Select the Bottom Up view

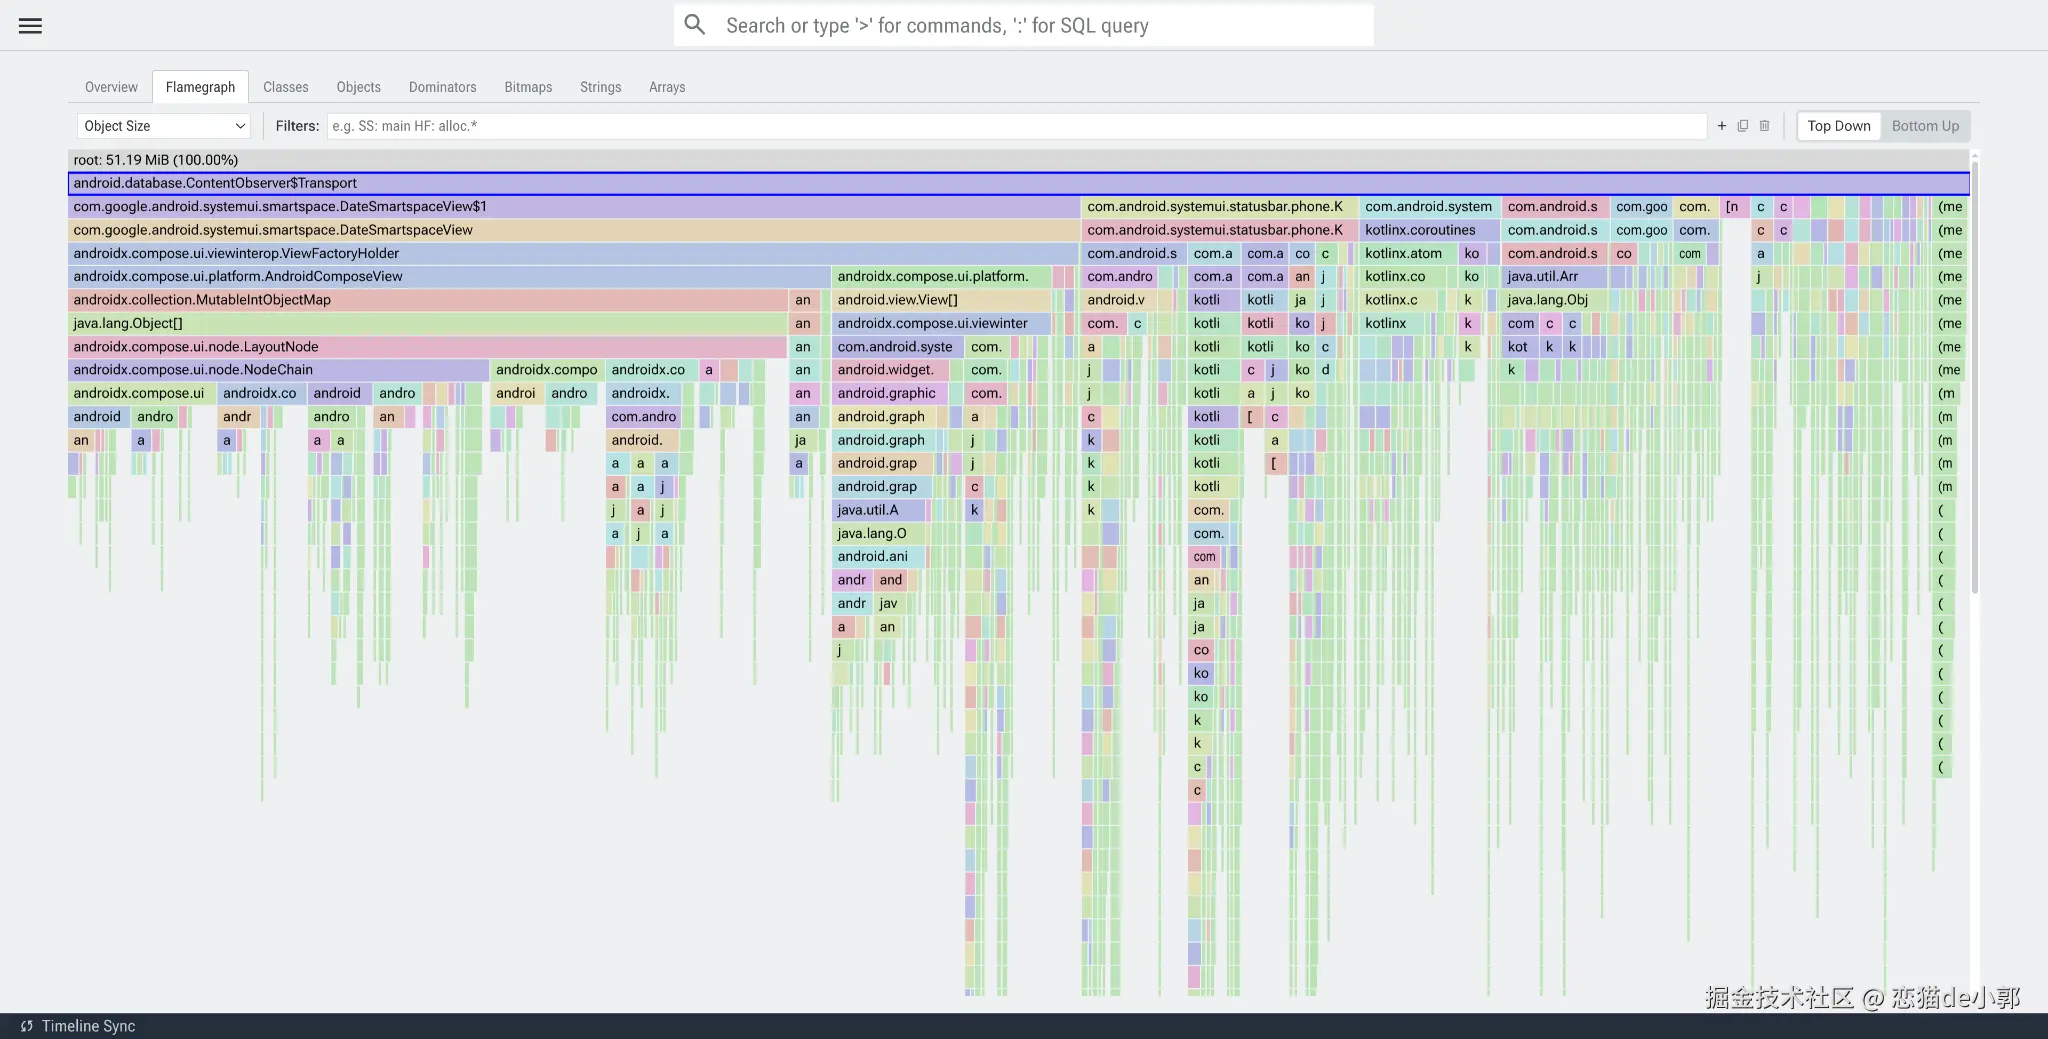pyautogui.click(x=1925, y=126)
